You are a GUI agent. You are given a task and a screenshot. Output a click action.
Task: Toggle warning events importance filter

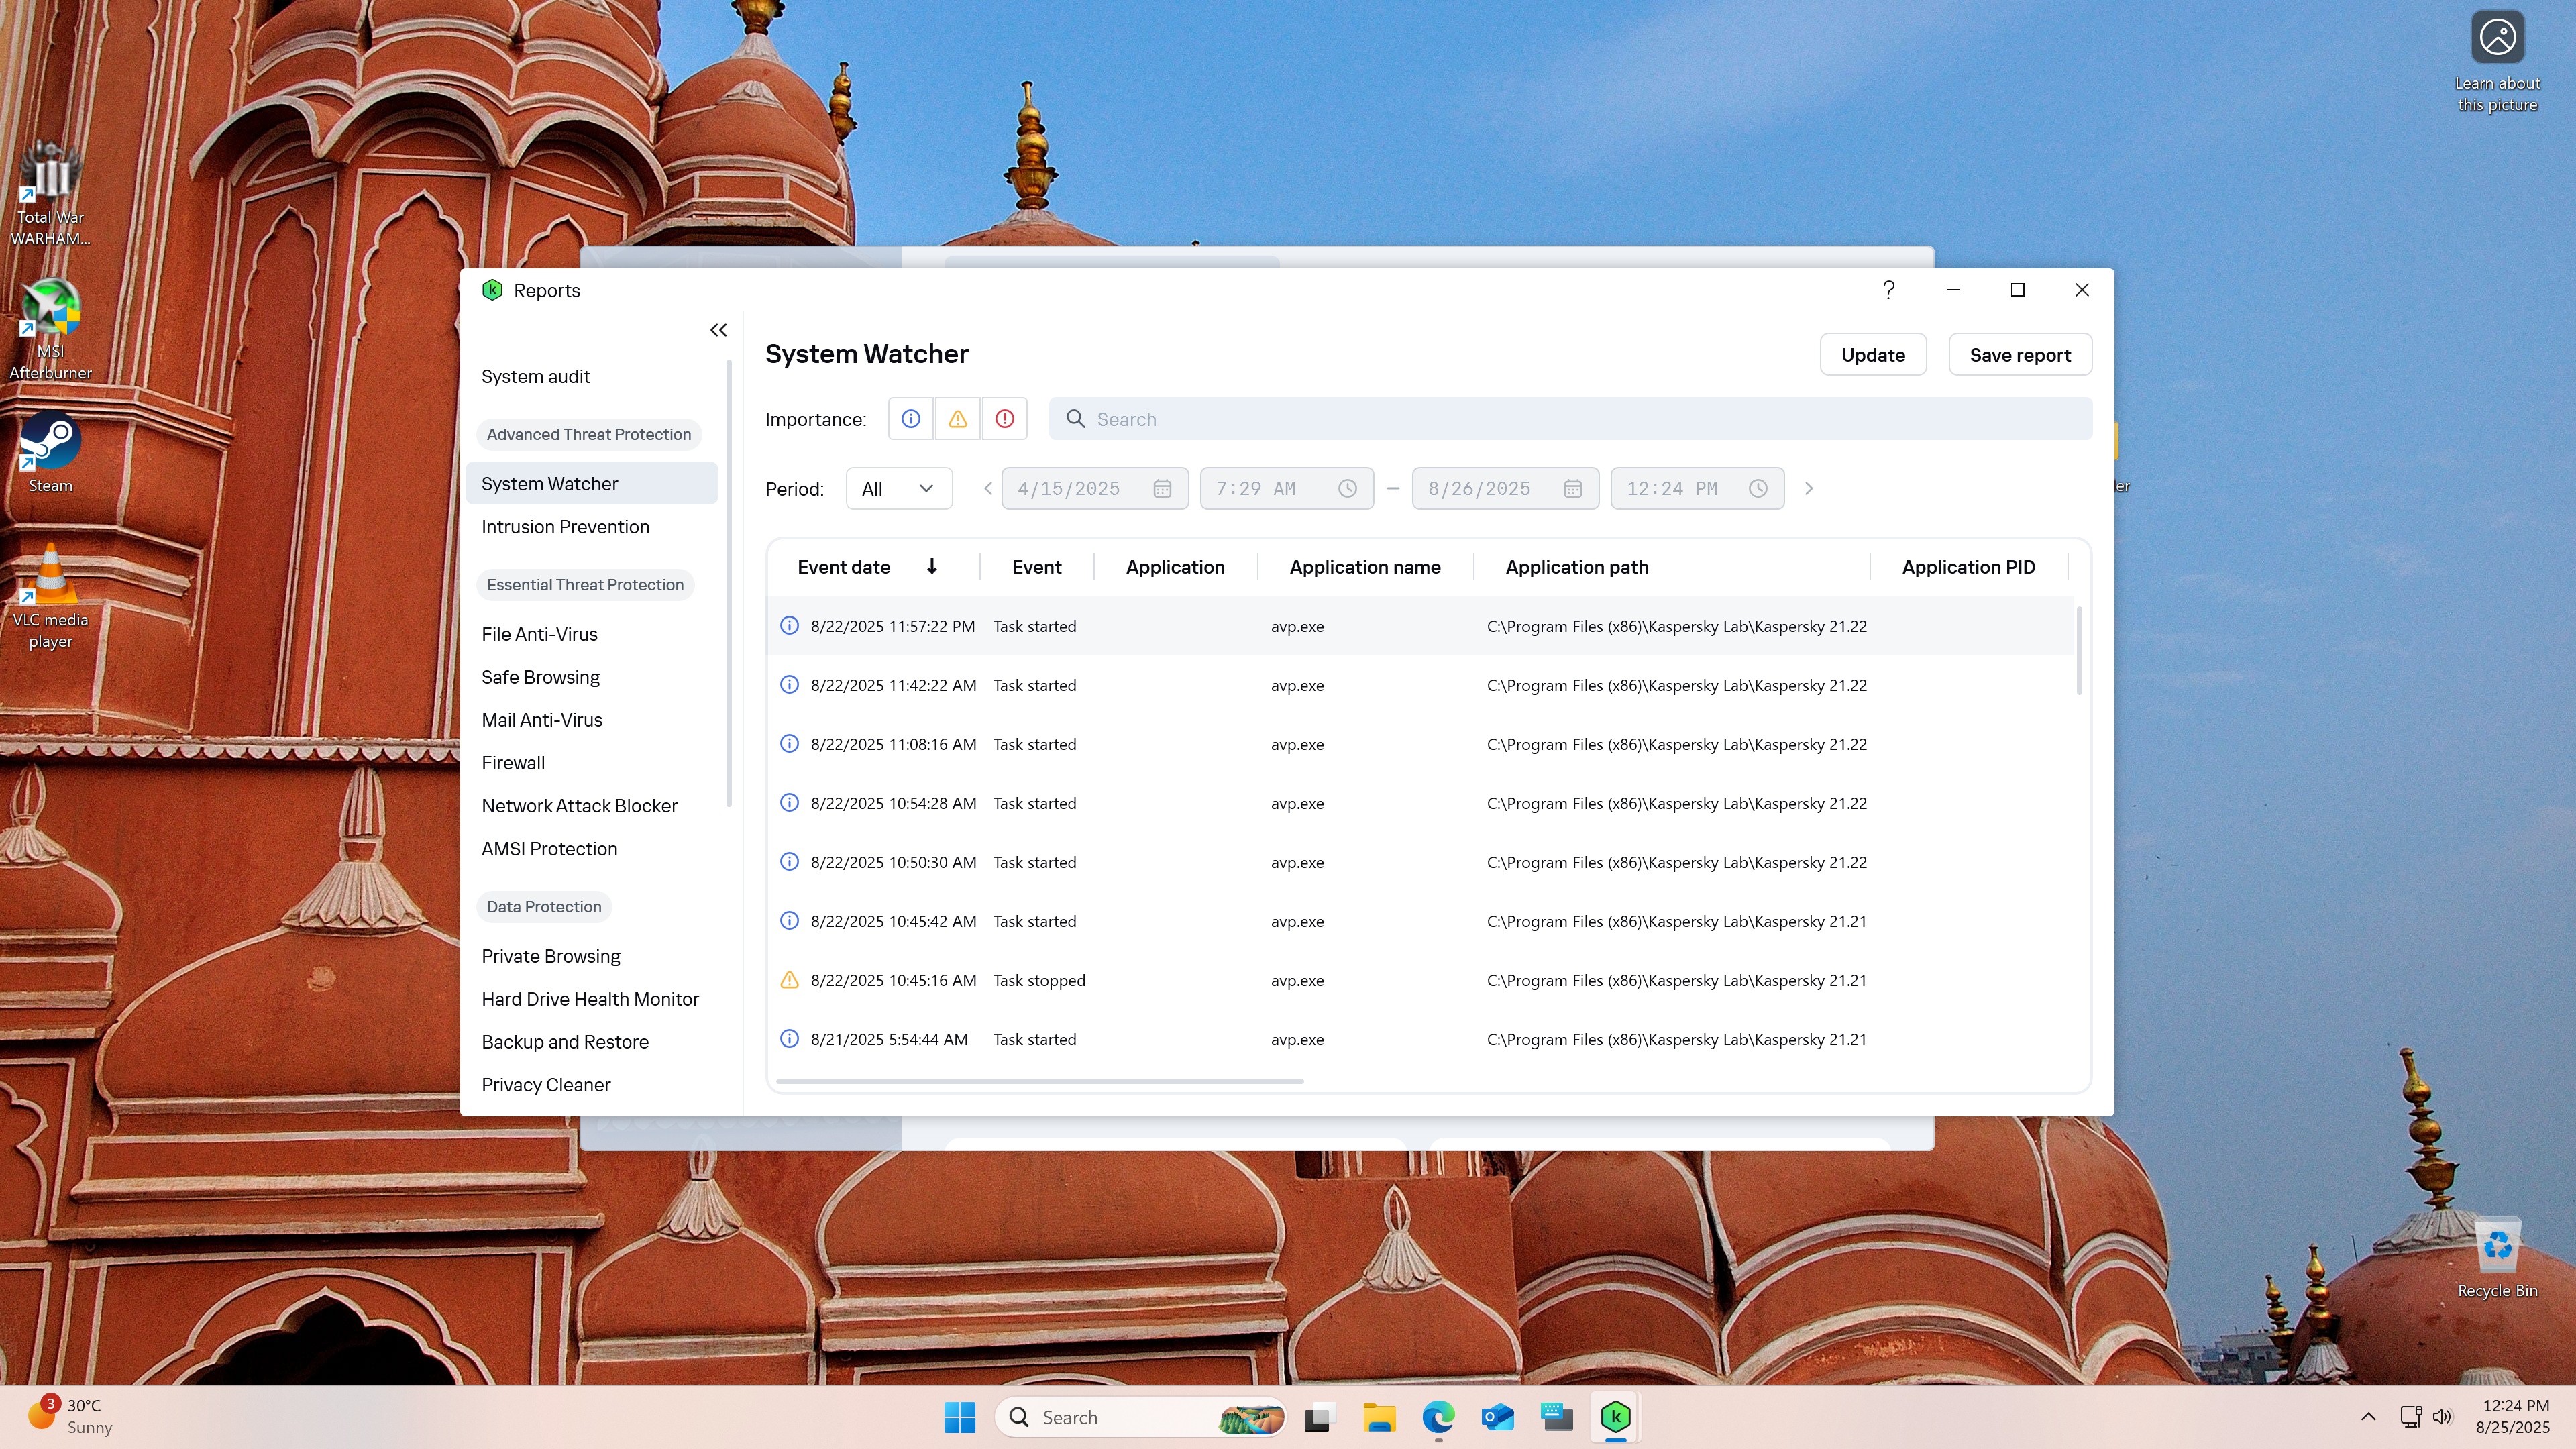957,419
